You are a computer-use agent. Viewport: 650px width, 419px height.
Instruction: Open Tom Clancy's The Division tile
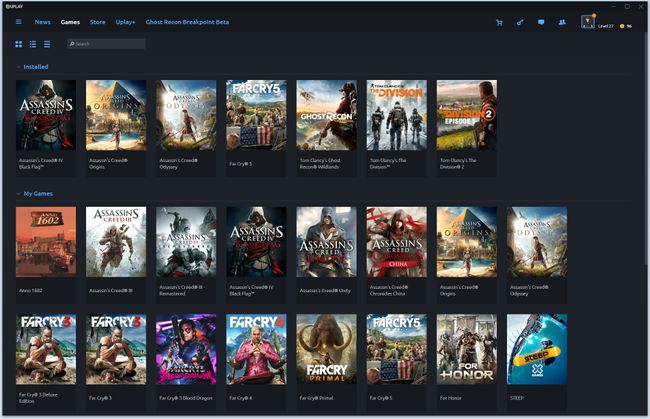[x=397, y=128]
